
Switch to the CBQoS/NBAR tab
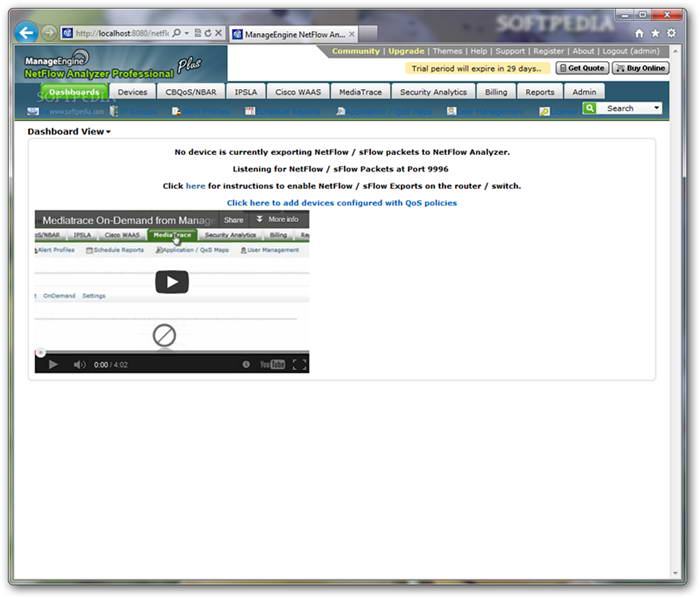(x=191, y=92)
